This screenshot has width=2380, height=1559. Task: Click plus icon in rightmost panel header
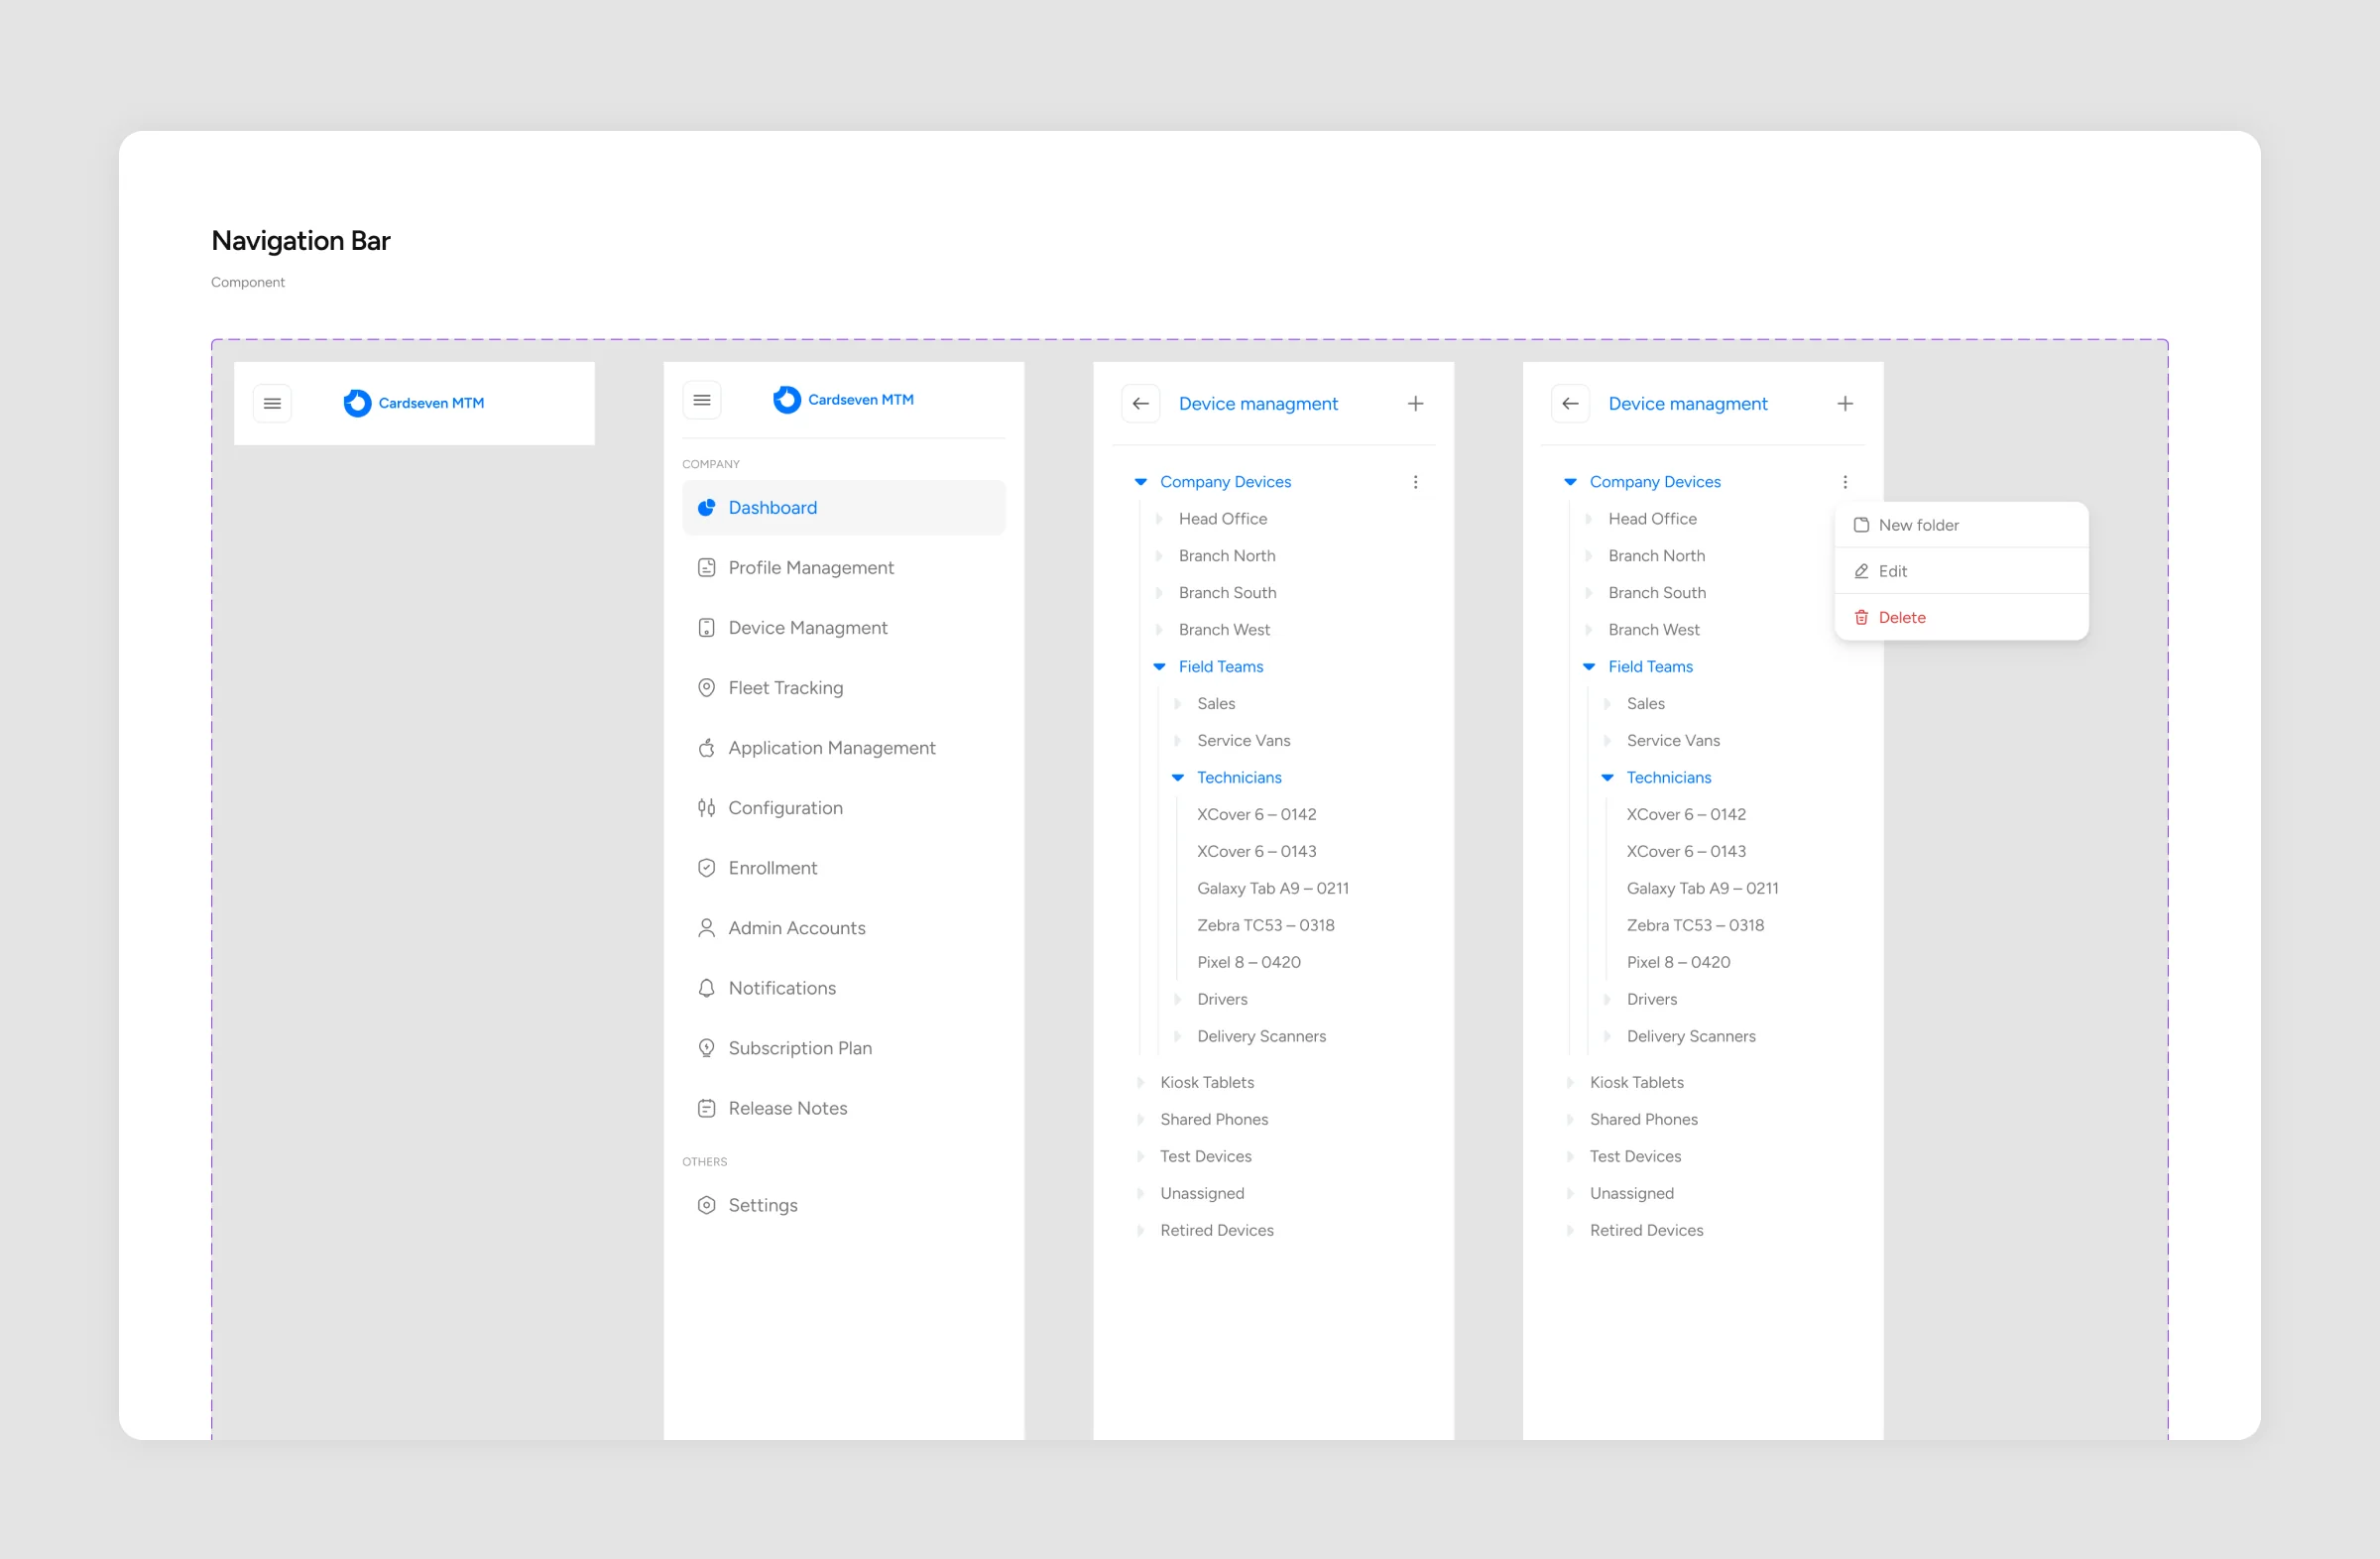[1845, 403]
